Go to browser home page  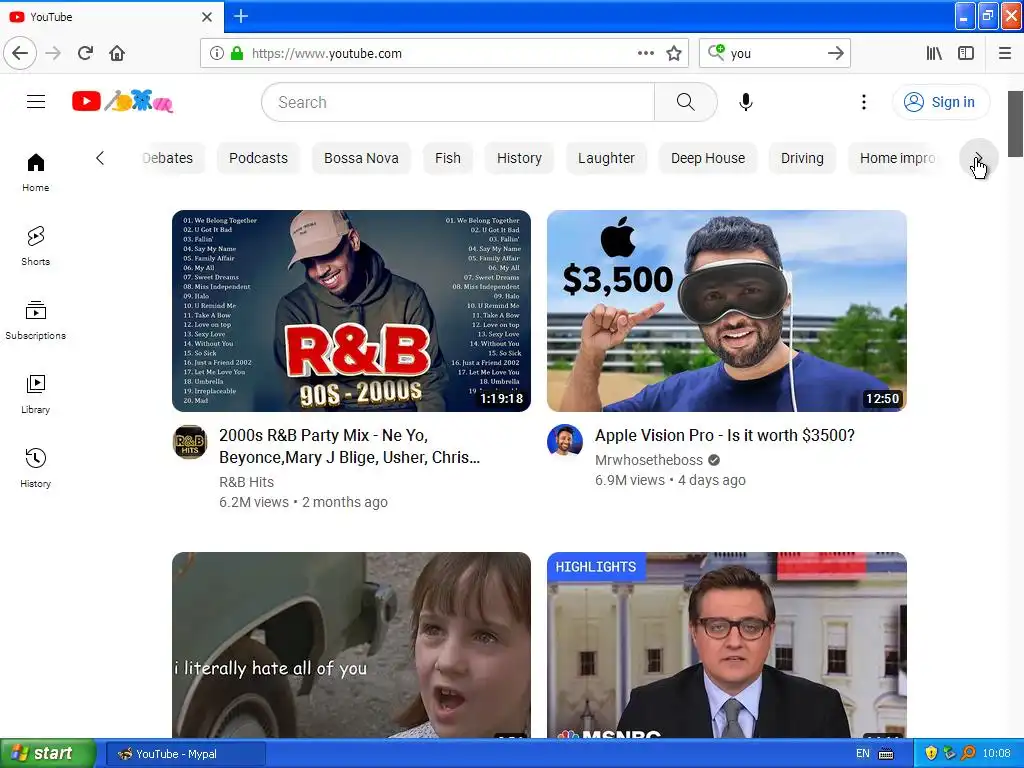click(x=117, y=53)
